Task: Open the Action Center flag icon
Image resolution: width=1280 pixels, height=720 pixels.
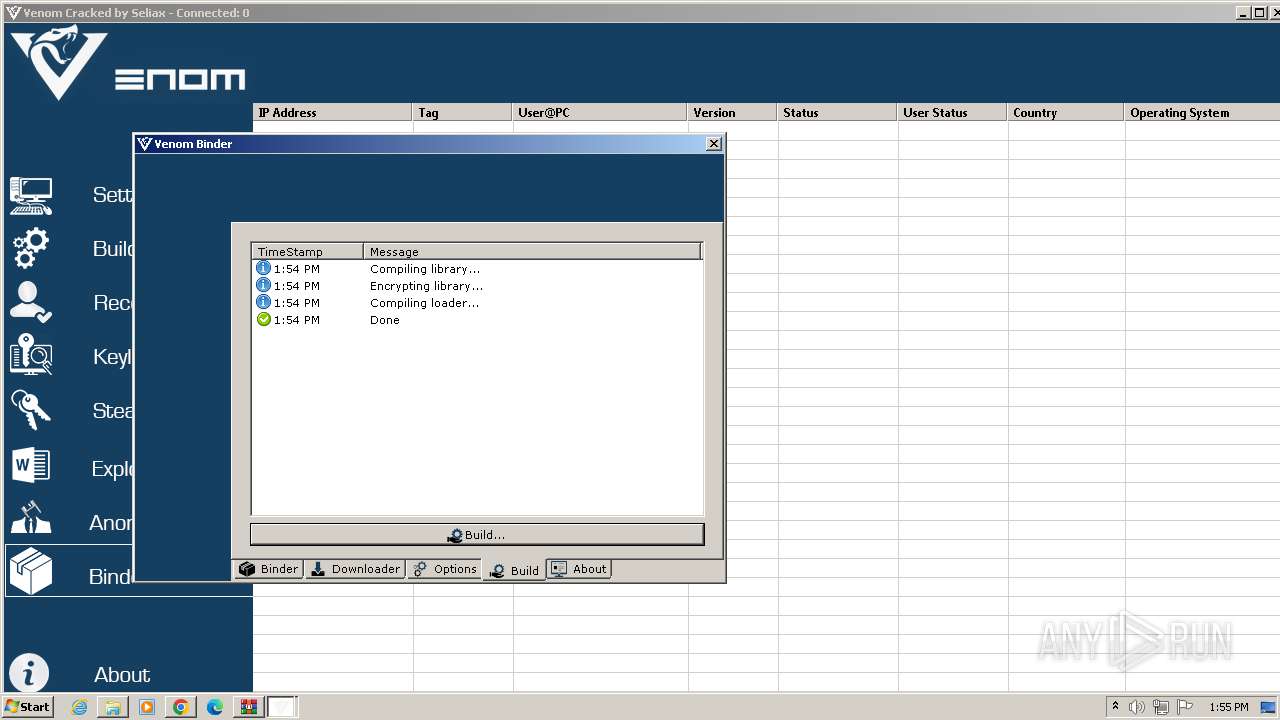Action: click(1185, 707)
